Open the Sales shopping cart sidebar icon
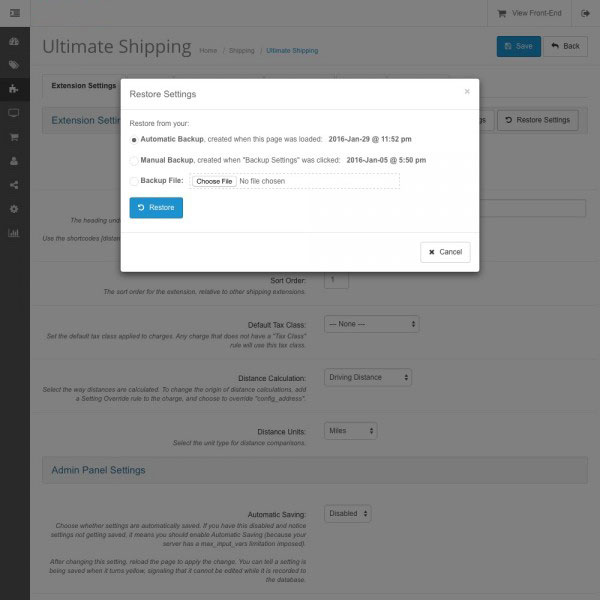The height and width of the screenshot is (600, 600). (x=14, y=137)
